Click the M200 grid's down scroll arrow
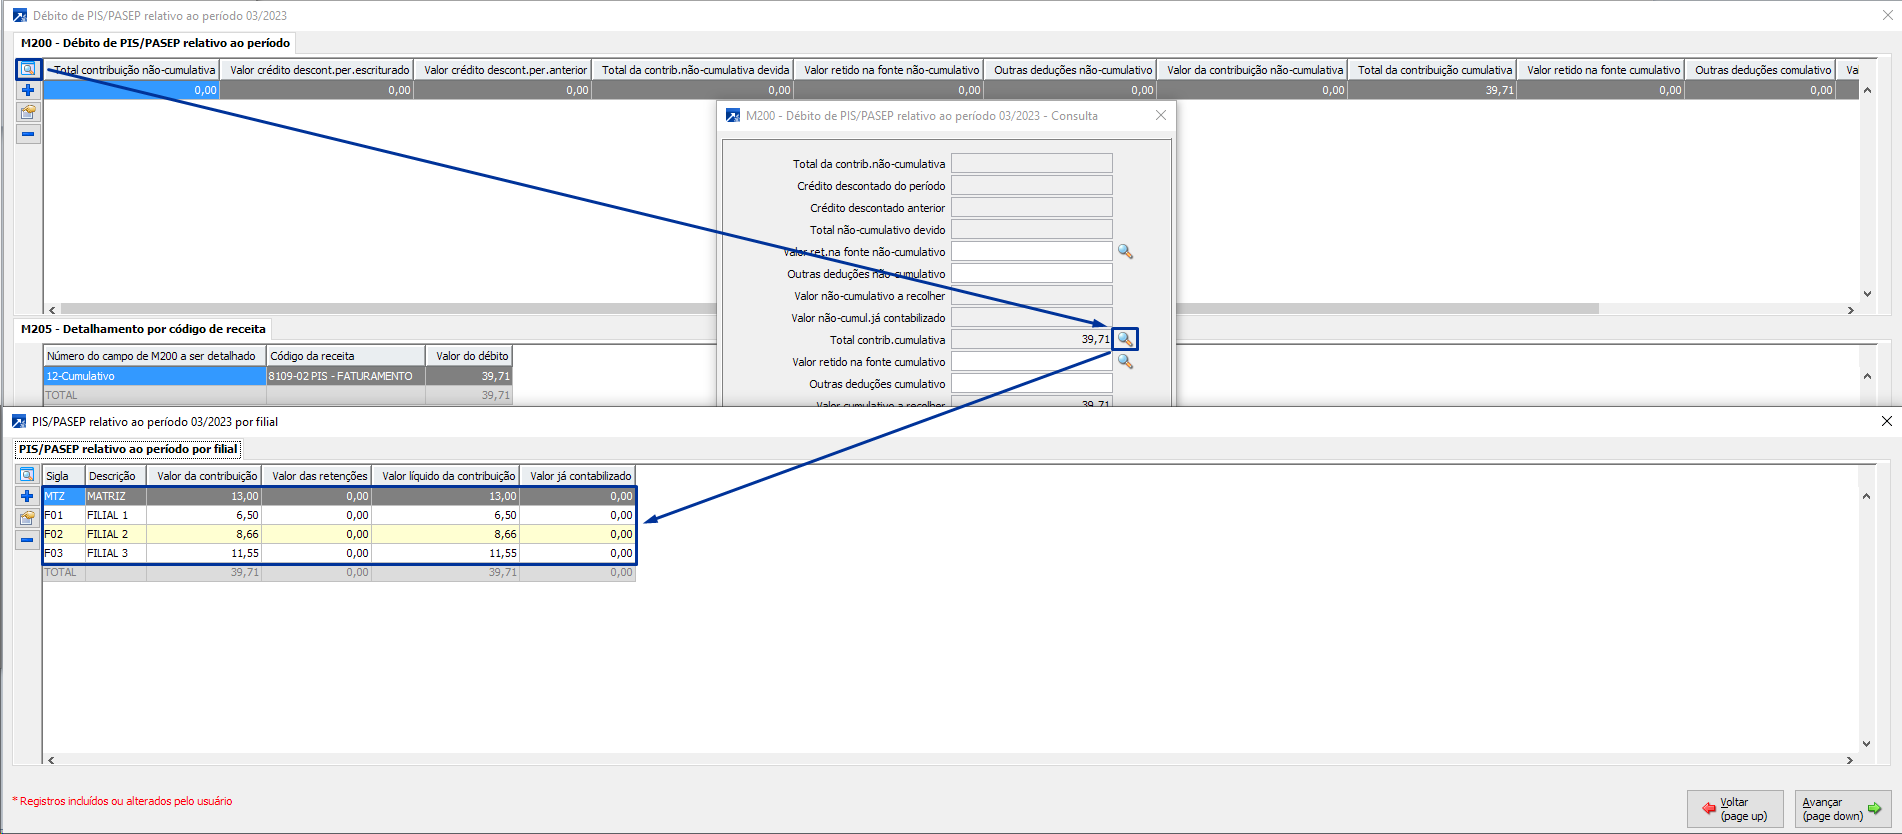 coord(1867,294)
